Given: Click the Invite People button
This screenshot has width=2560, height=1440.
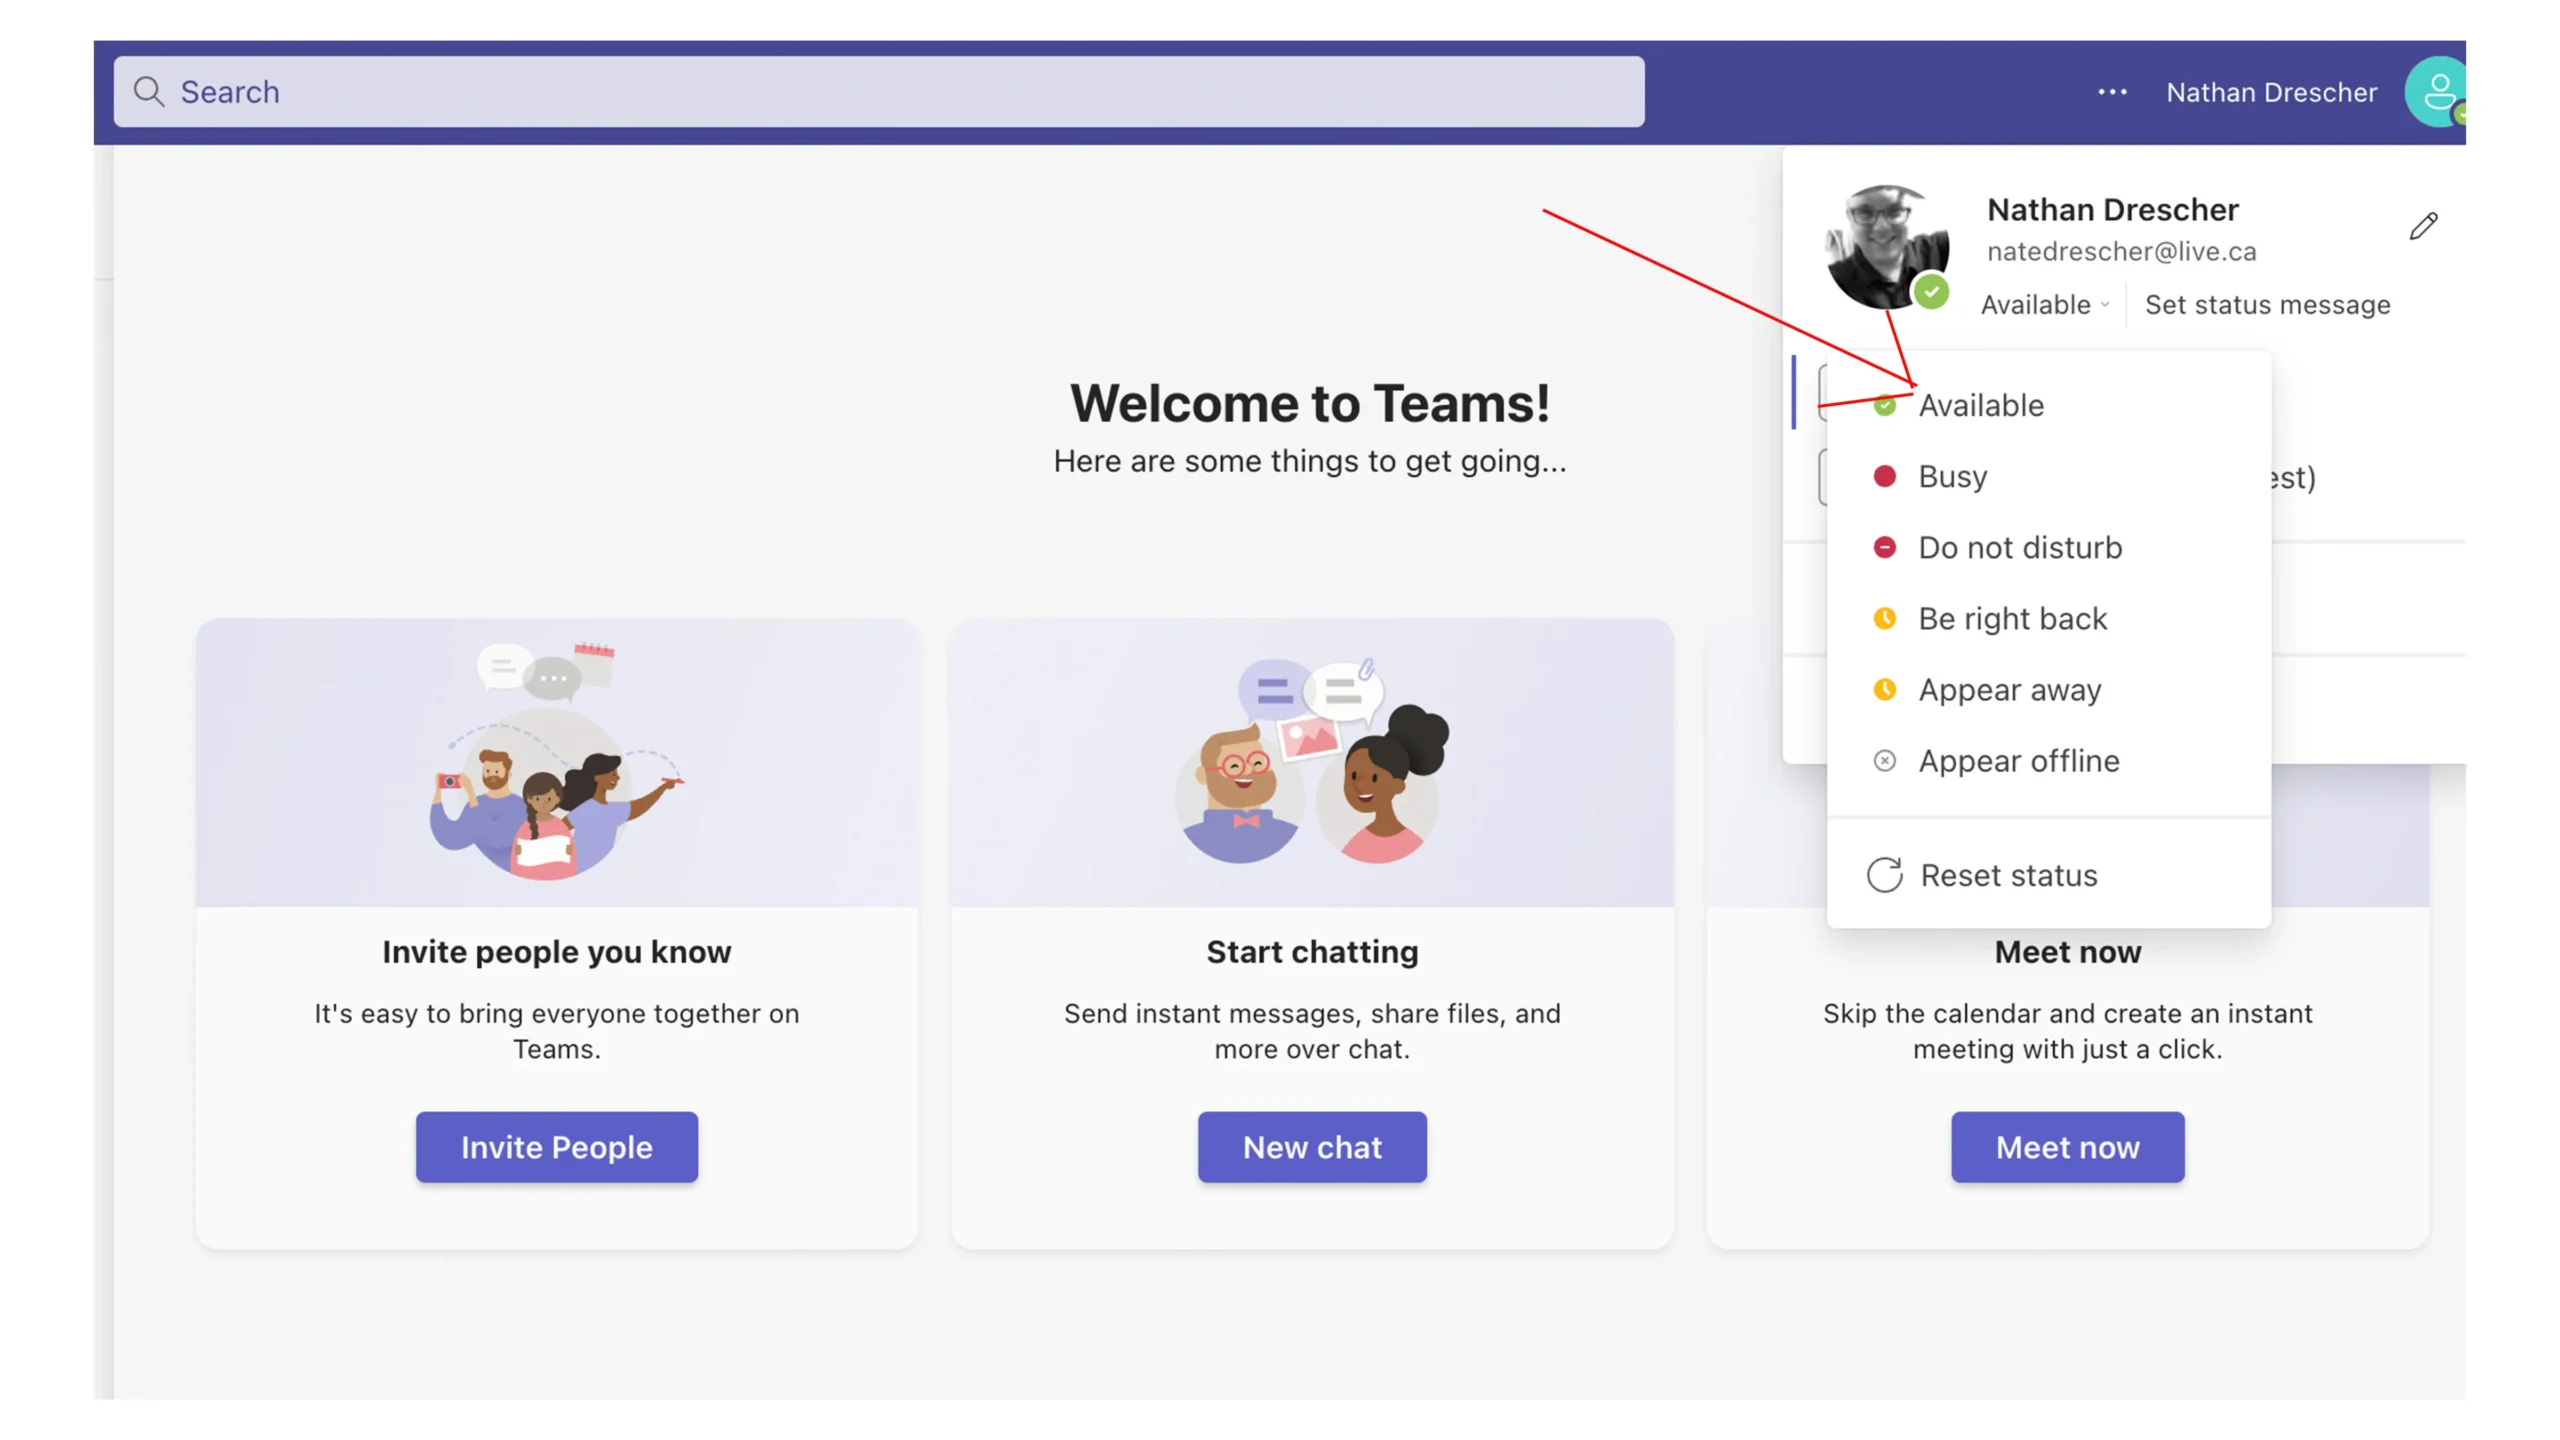Looking at the screenshot, I should pos(556,1146).
